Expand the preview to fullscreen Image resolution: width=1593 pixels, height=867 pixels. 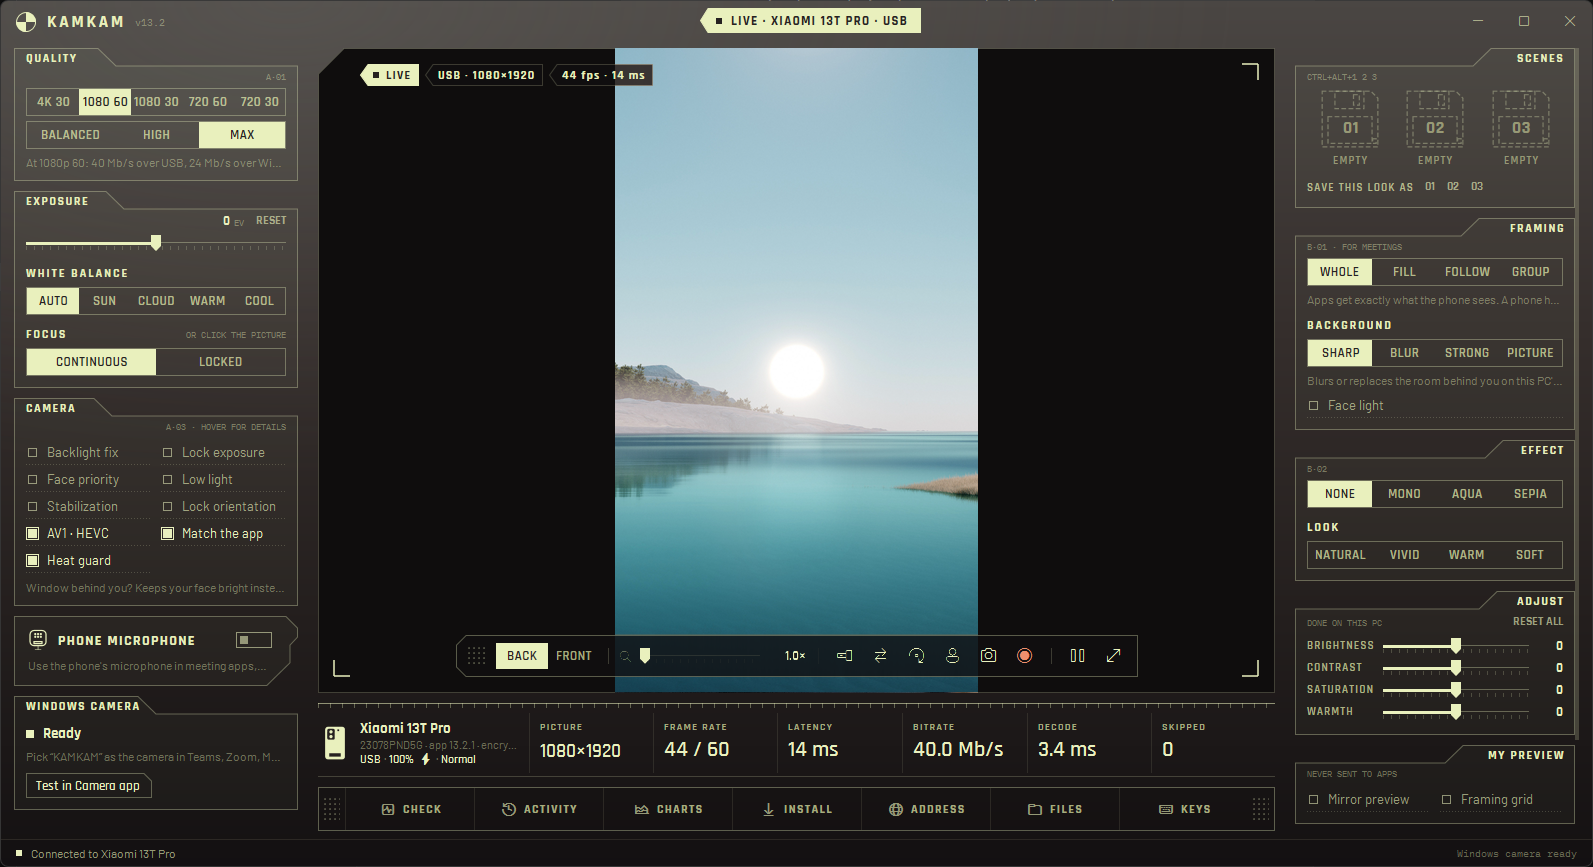click(1113, 656)
